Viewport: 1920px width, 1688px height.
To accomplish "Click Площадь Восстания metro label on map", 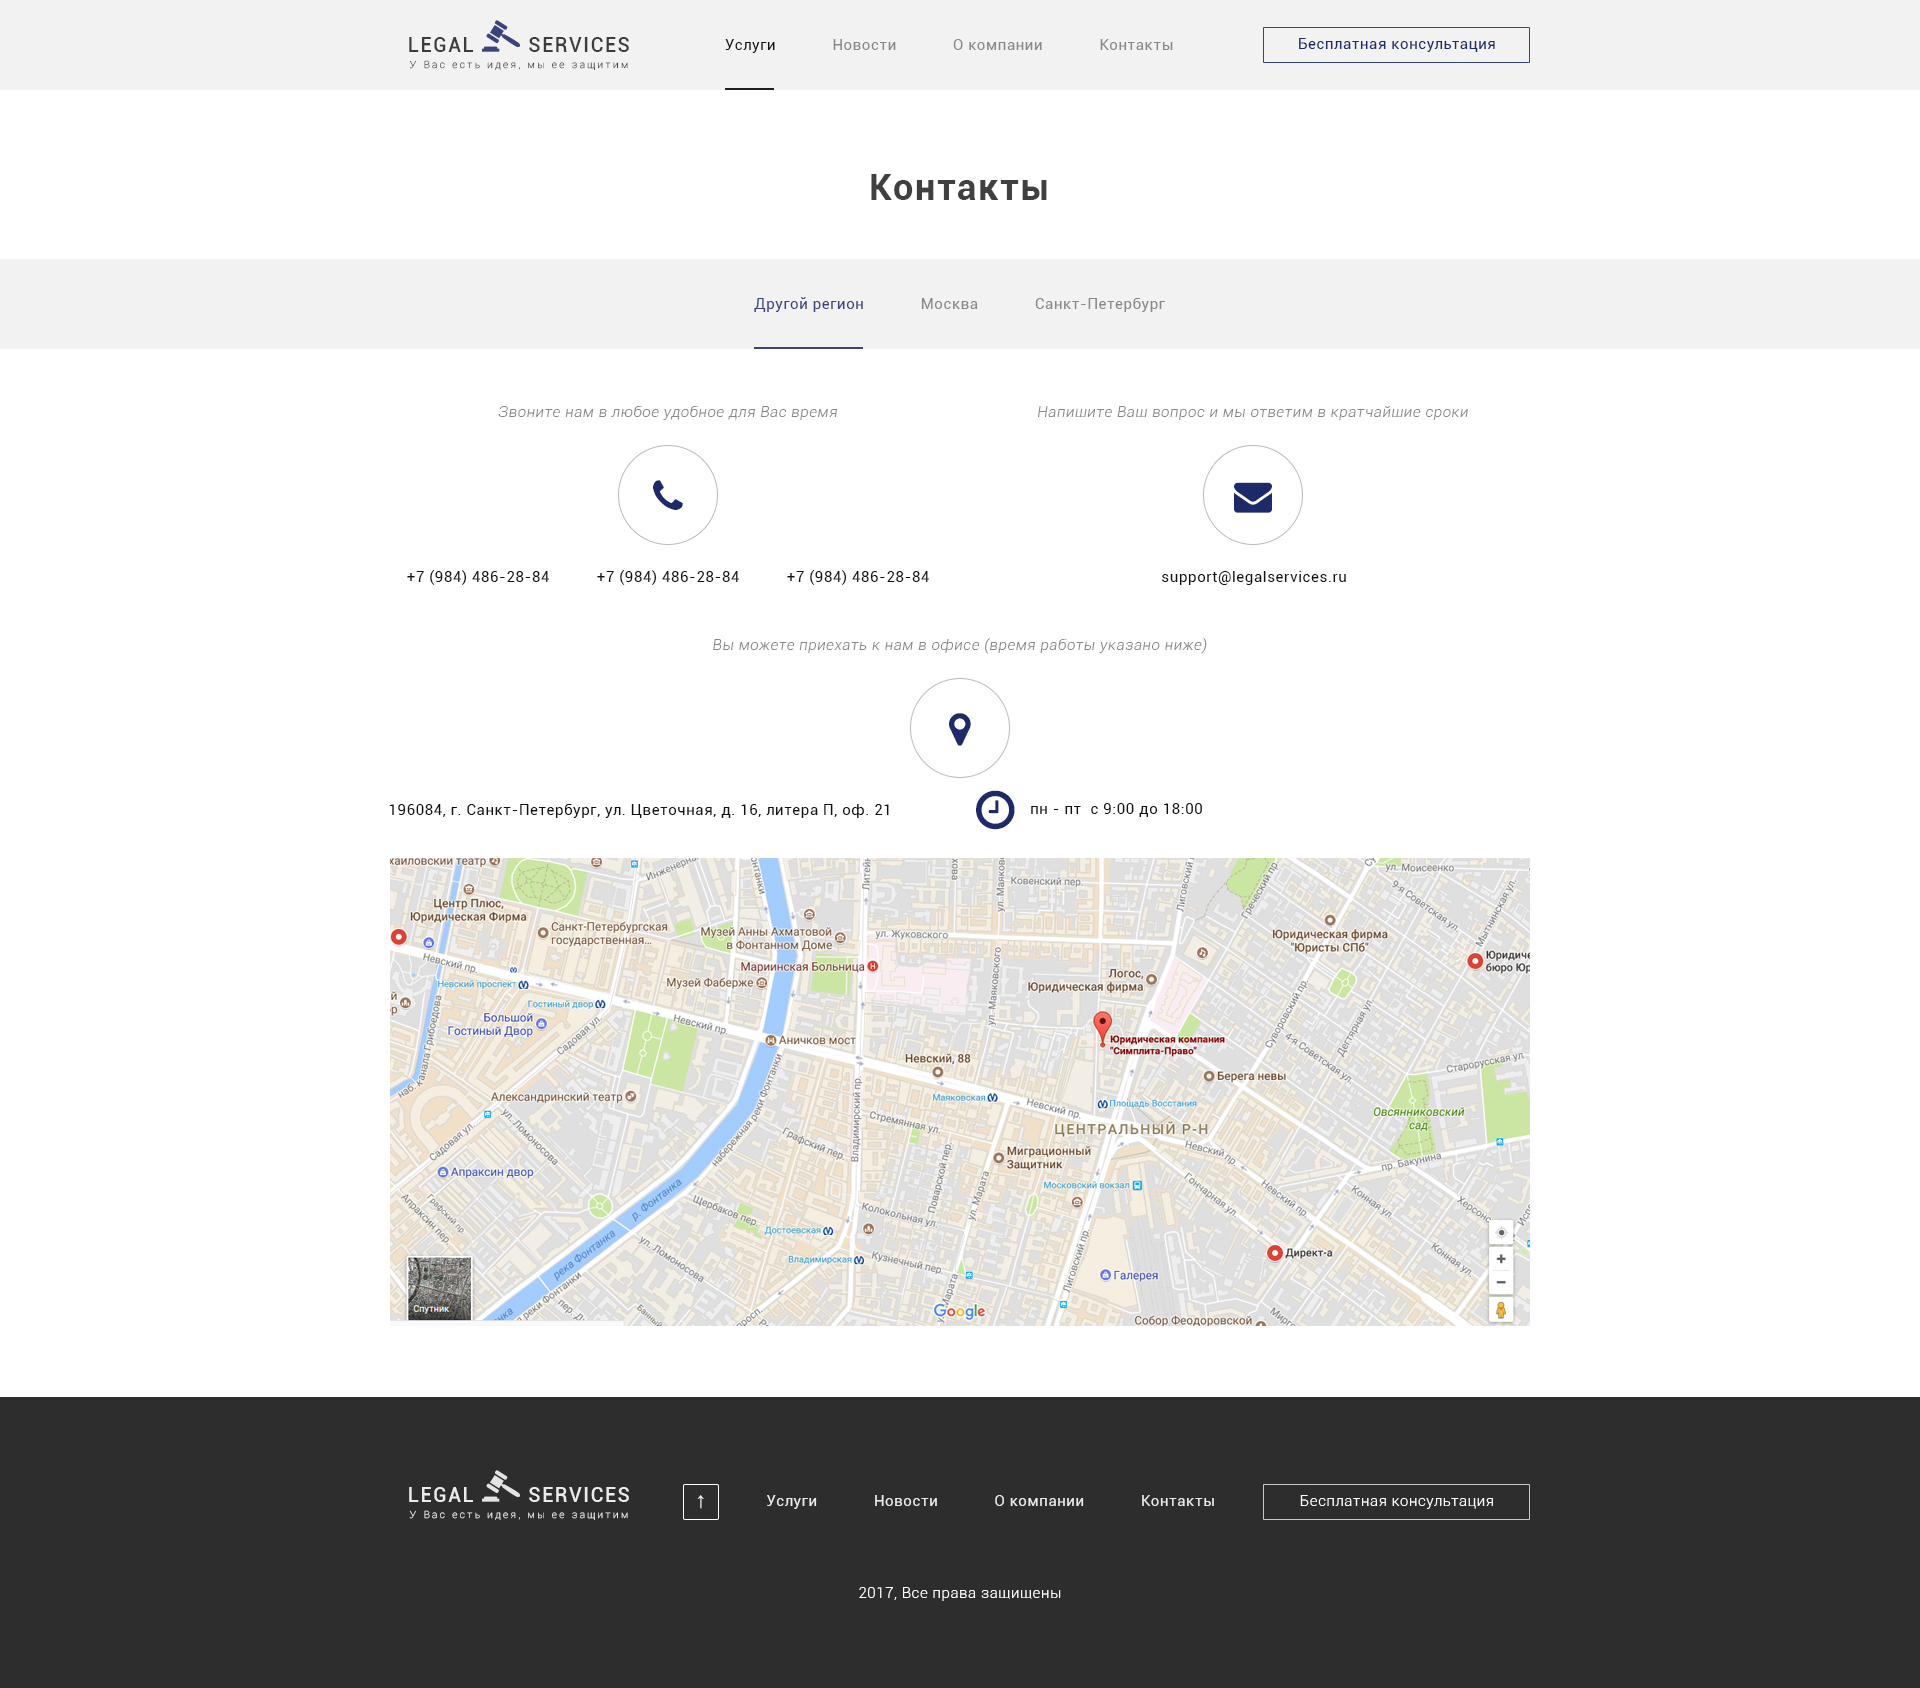I will pos(1152,1104).
